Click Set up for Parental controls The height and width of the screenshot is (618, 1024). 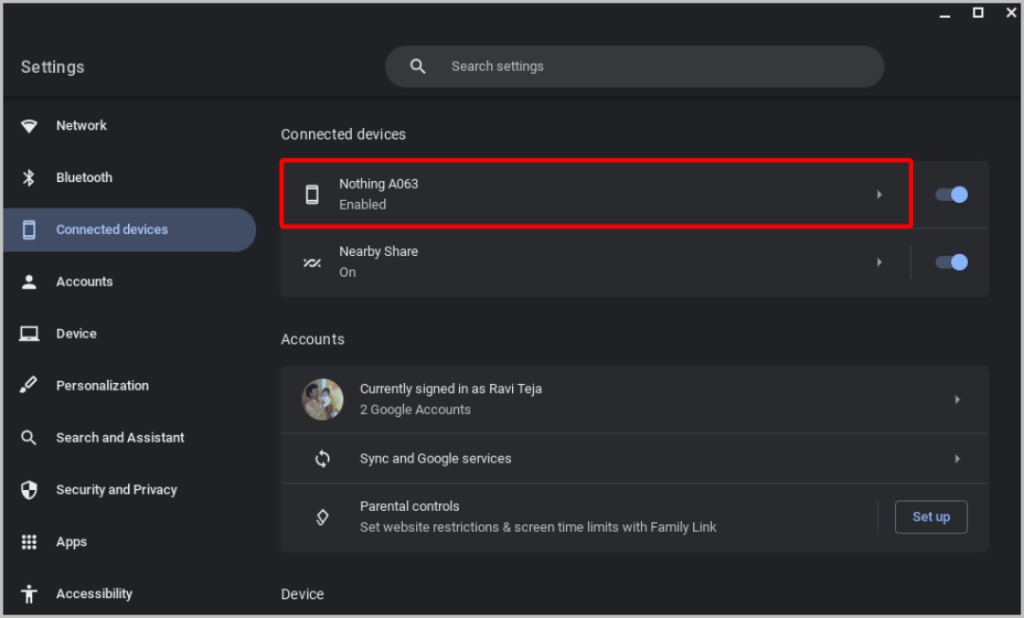pyautogui.click(x=931, y=517)
